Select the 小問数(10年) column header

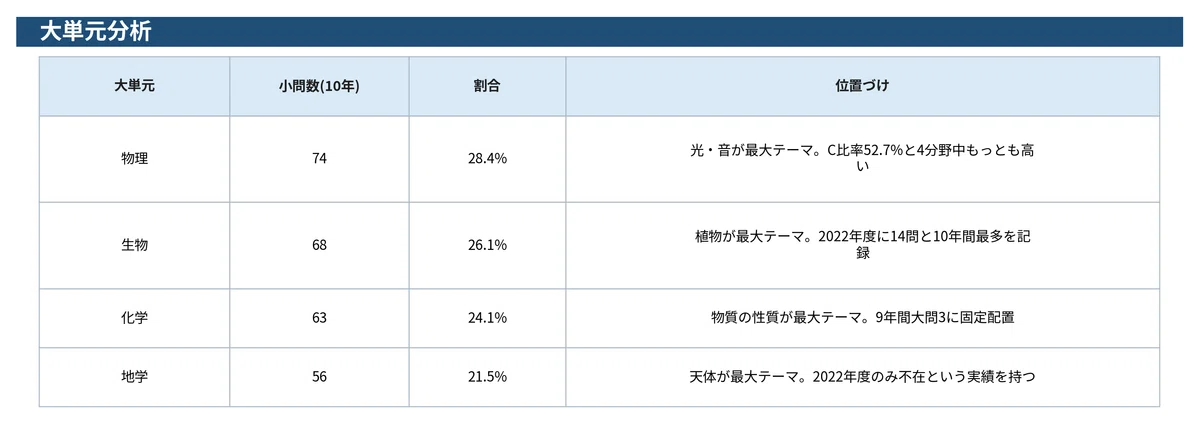coord(319,86)
